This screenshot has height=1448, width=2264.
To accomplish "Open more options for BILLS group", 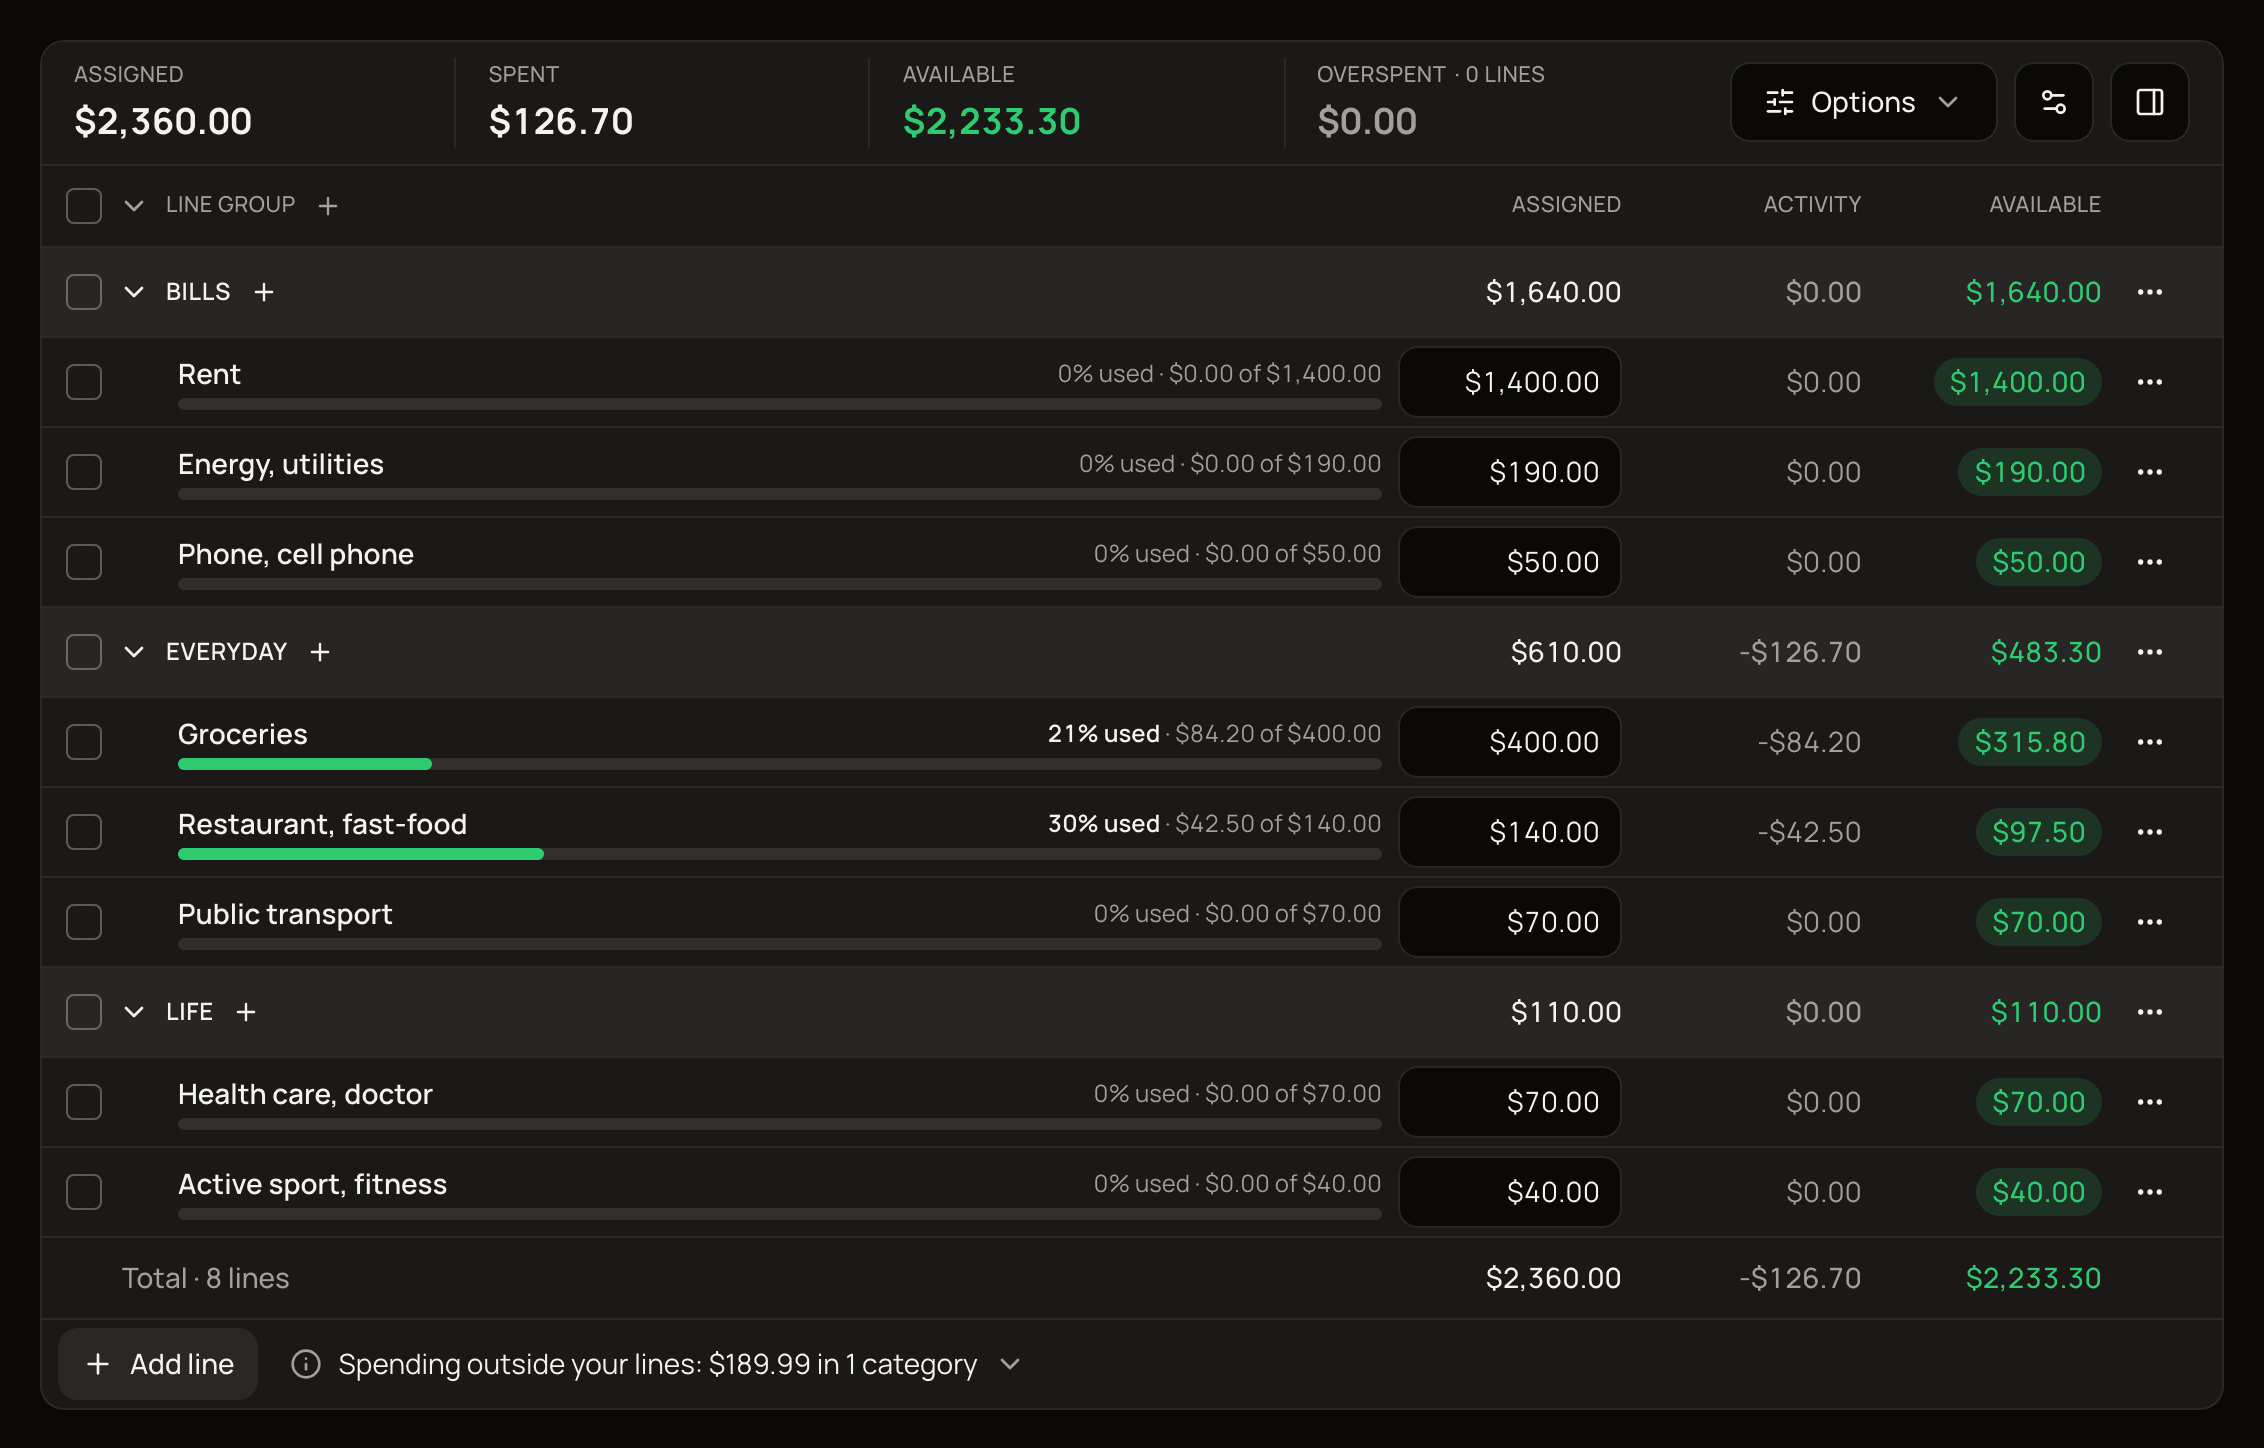I will (2150, 292).
